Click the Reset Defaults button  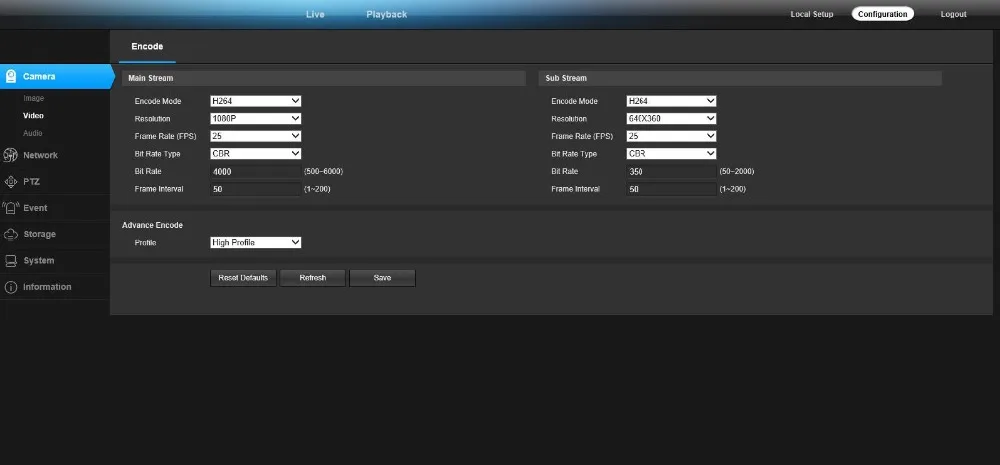pyautogui.click(x=243, y=278)
